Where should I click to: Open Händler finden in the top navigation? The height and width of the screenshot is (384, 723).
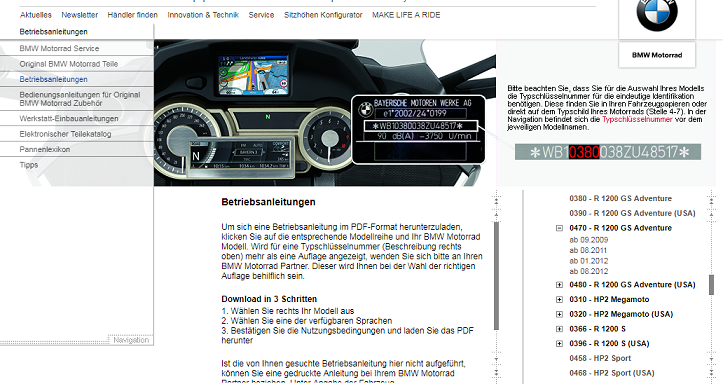click(x=132, y=15)
